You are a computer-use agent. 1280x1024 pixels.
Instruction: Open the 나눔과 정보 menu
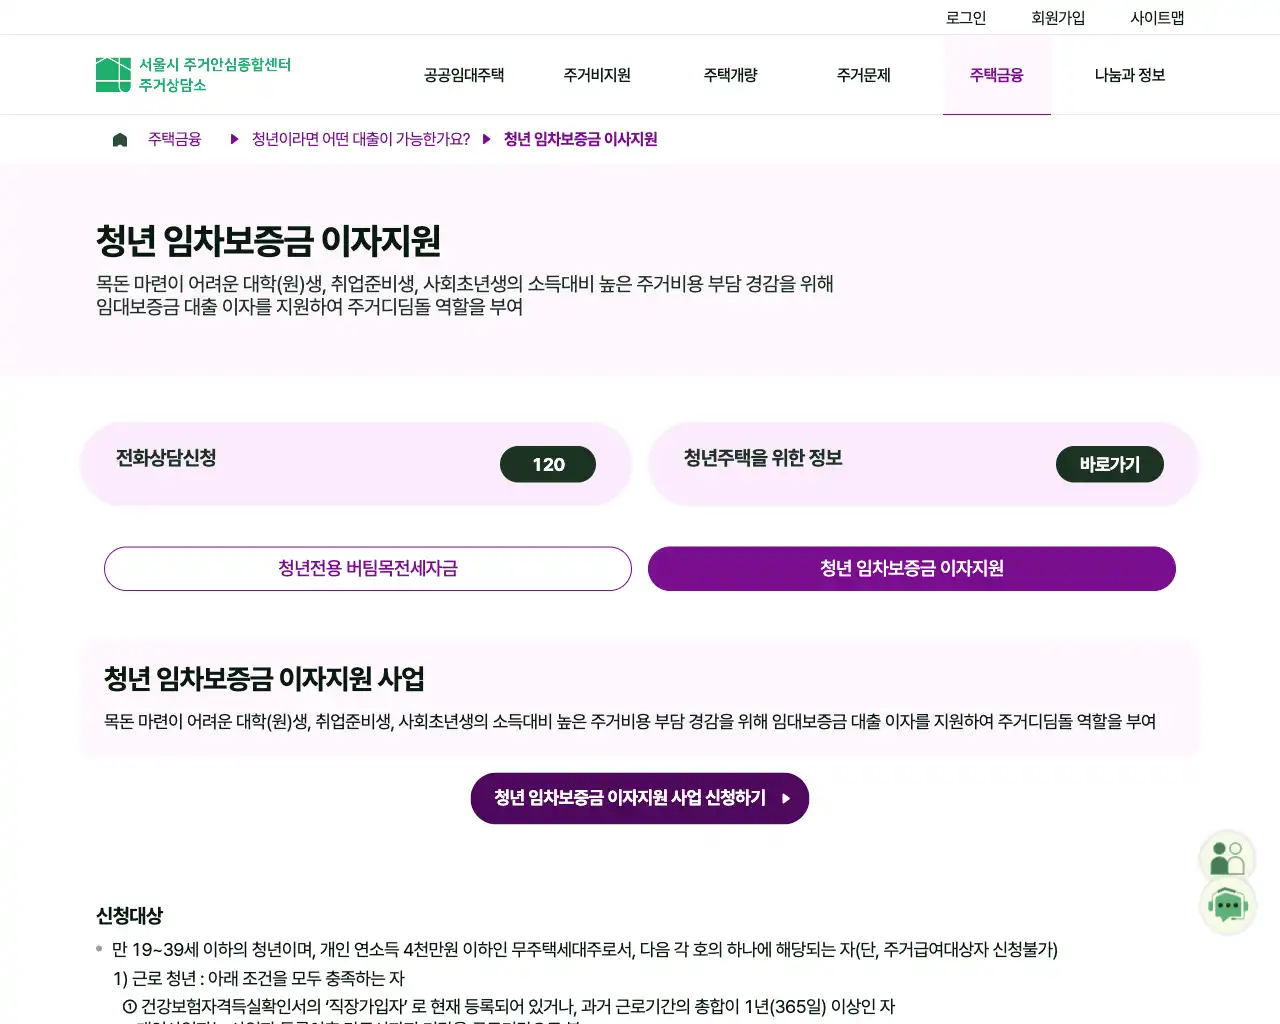click(1129, 74)
